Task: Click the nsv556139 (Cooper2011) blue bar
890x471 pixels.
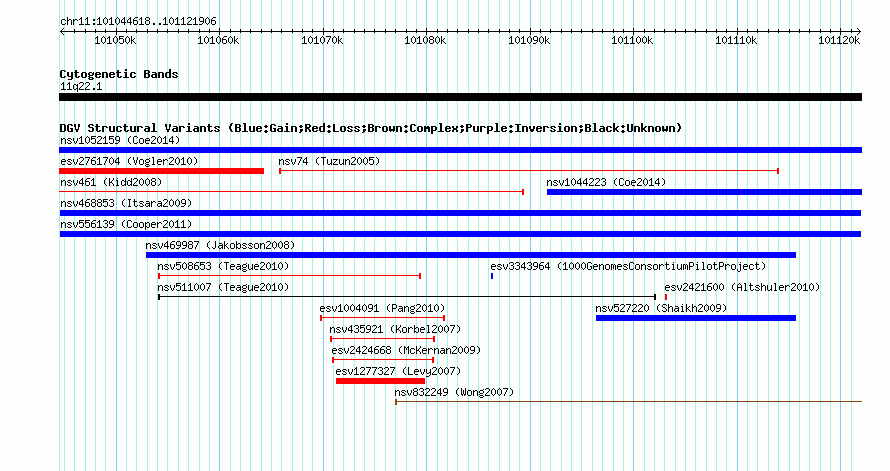Action: [460, 234]
